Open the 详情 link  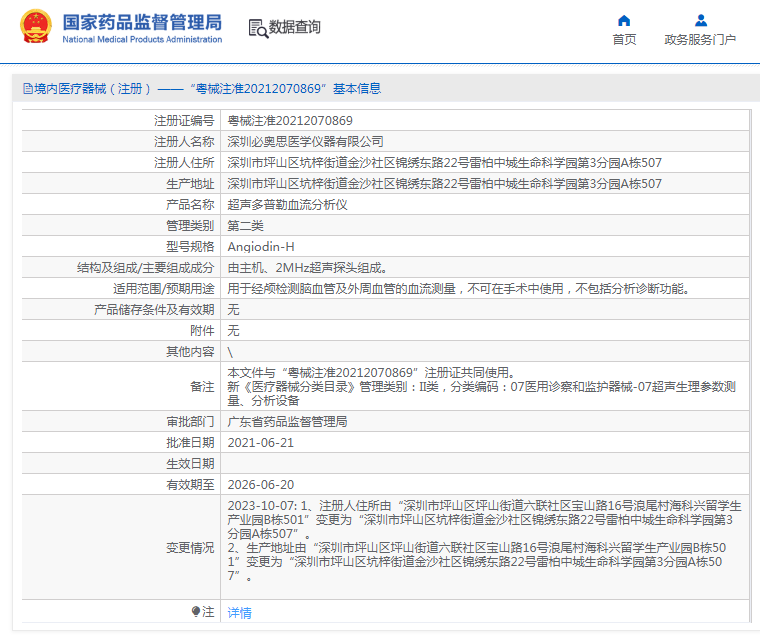click(x=239, y=613)
